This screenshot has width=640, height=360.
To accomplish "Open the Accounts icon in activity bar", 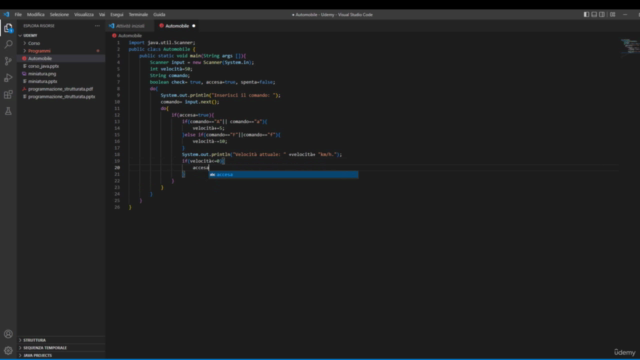I will coord(8,334).
